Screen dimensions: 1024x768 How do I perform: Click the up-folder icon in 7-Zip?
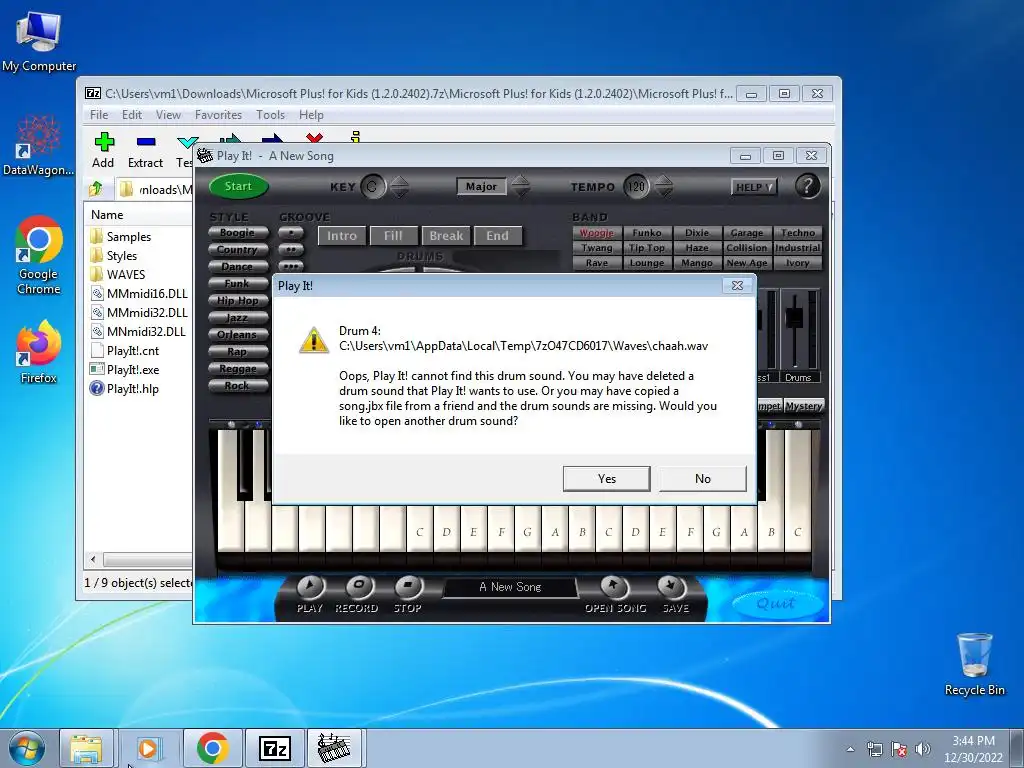click(96, 189)
